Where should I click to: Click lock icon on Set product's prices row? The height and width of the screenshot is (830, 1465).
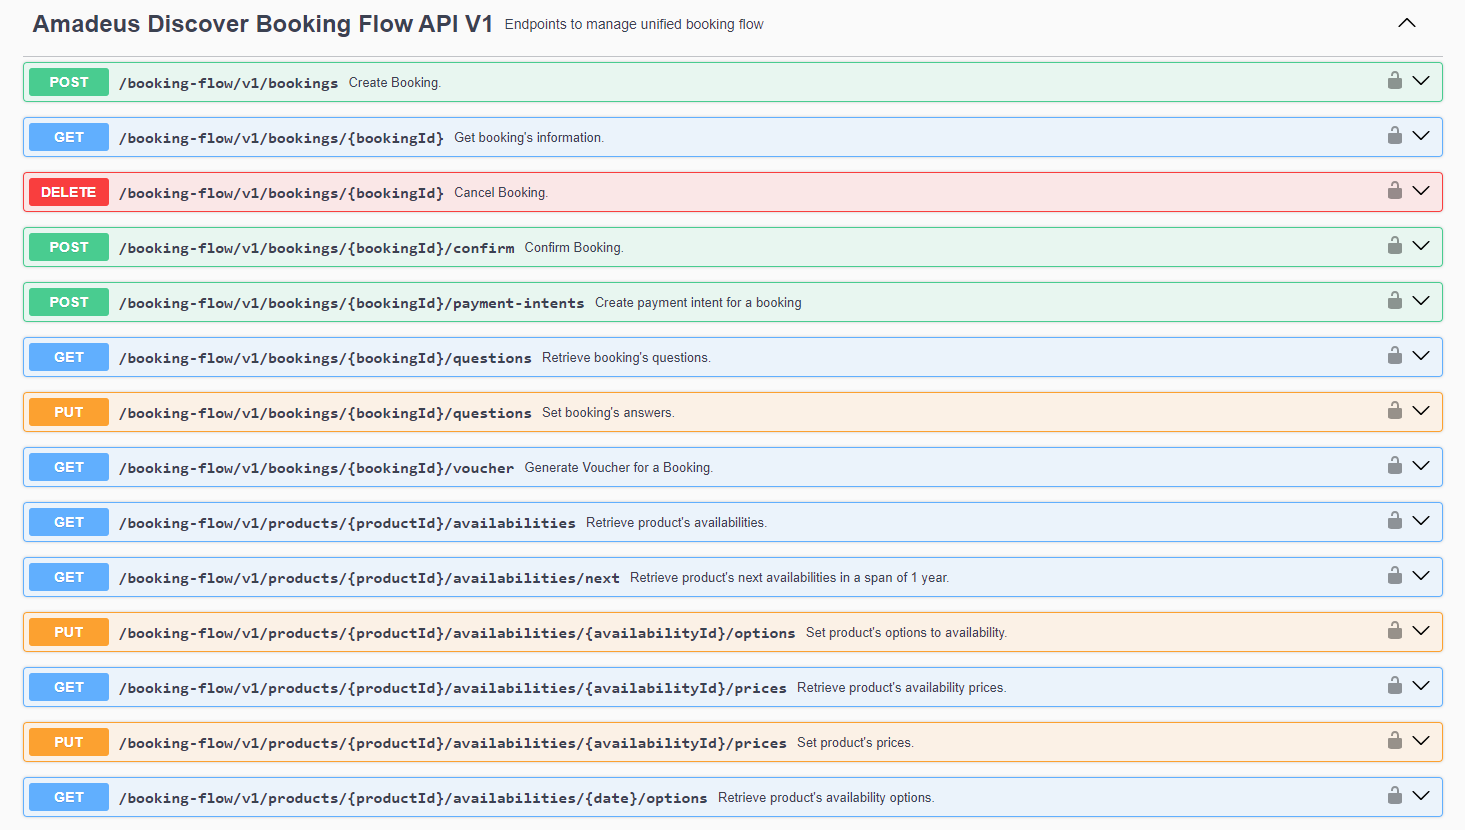tap(1394, 741)
